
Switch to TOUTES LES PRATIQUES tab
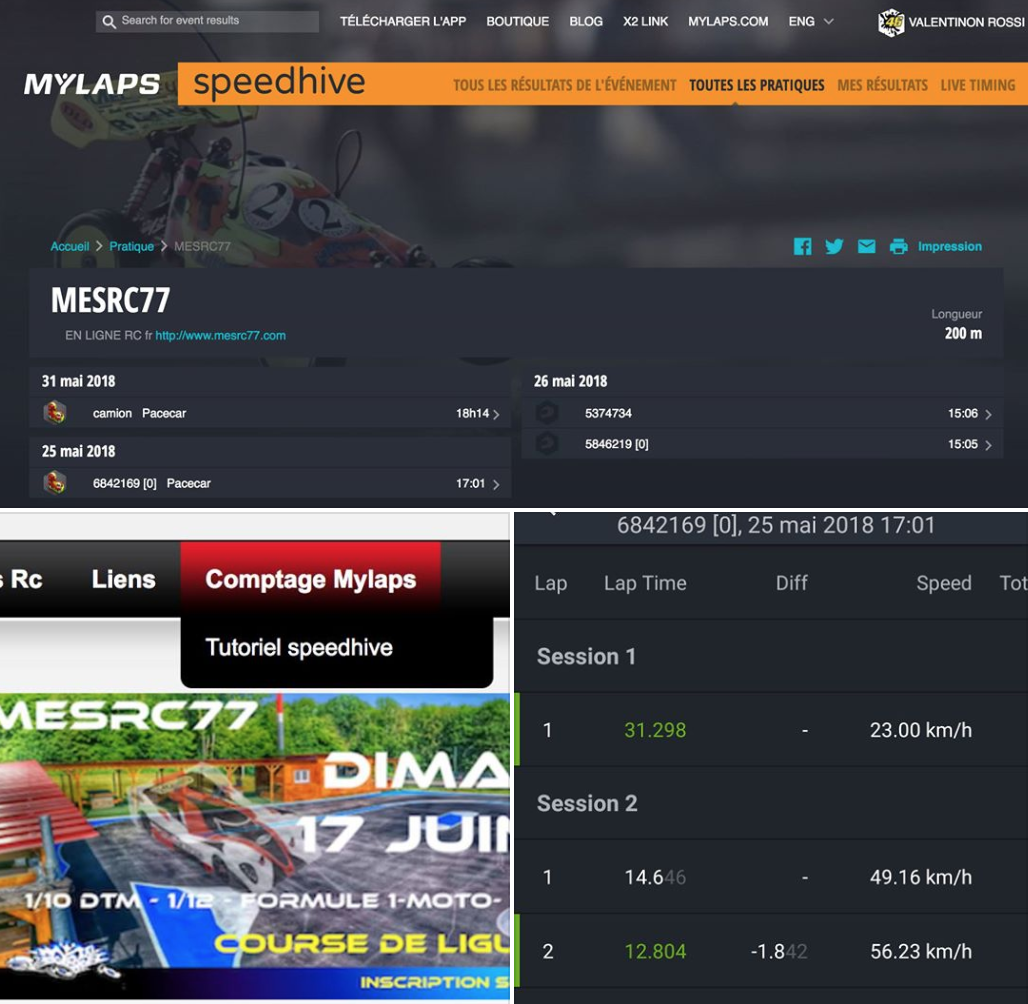[x=757, y=85]
